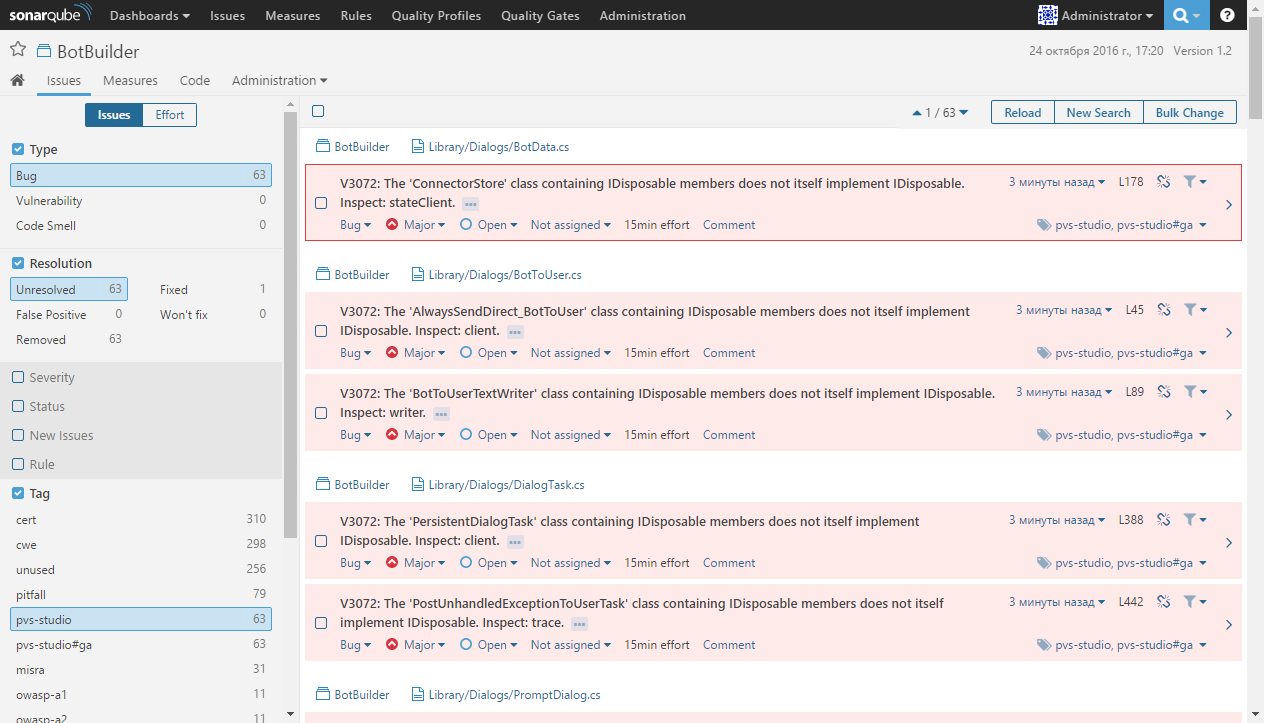
Task: Click the right chevron to open issue details
Action: [x=1228, y=202]
